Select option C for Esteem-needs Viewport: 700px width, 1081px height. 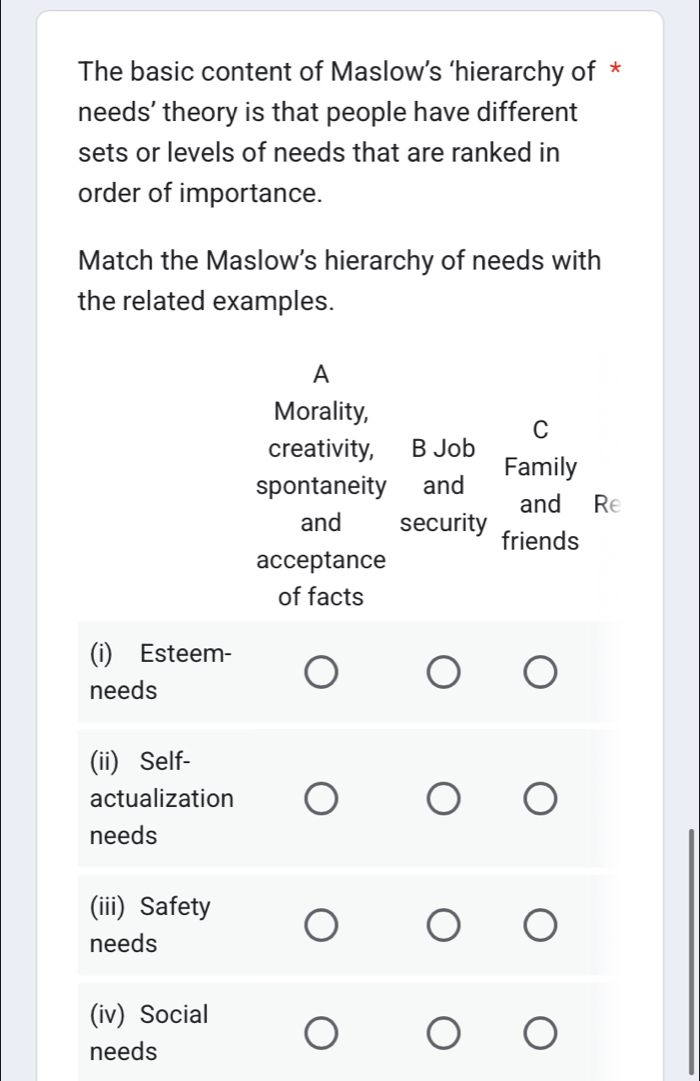(540, 672)
